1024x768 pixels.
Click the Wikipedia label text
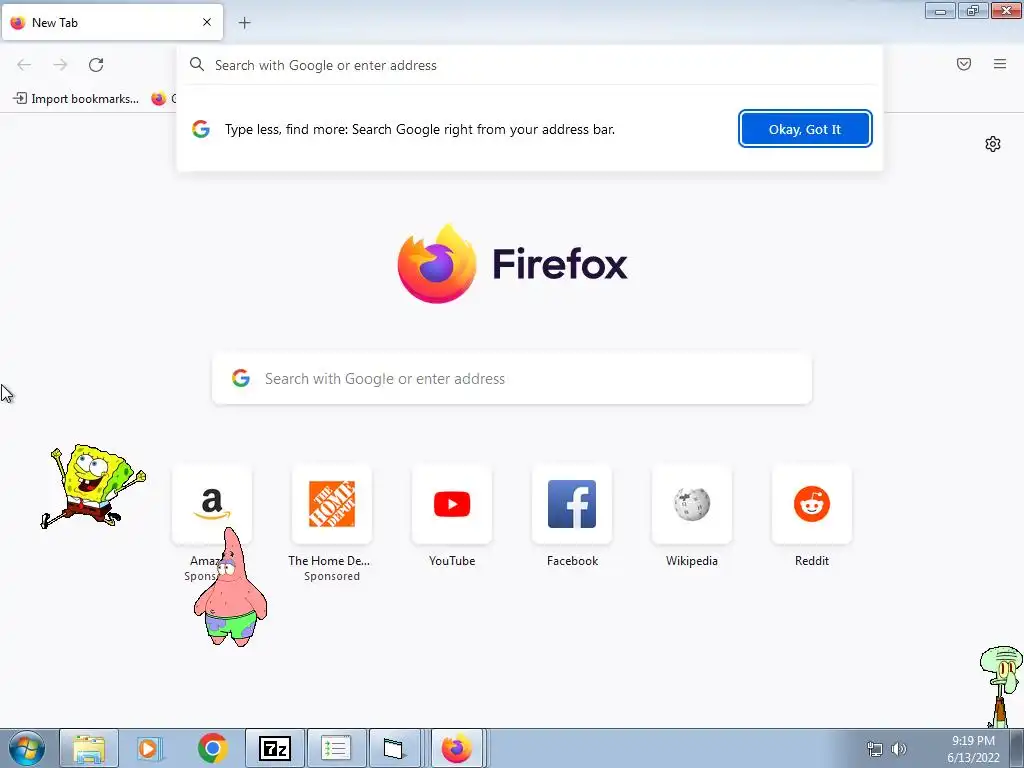[x=692, y=561]
